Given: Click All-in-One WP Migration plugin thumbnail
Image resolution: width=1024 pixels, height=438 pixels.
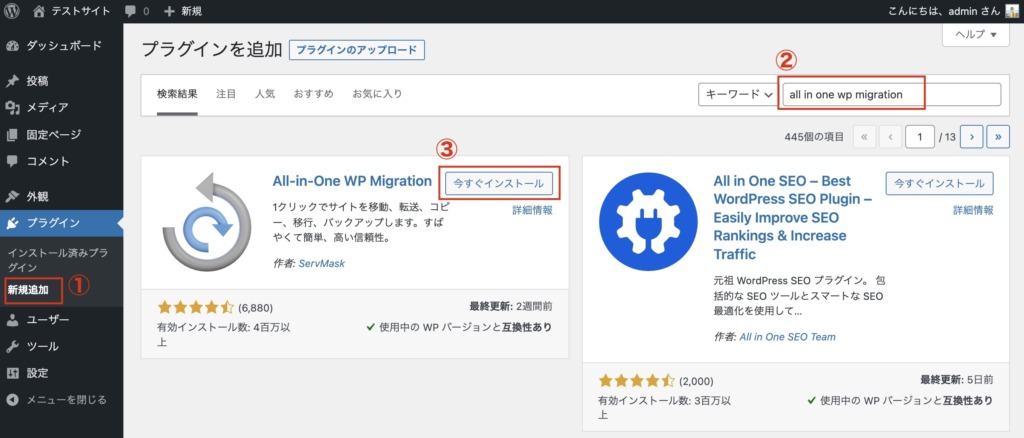Looking at the screenshot, I should pyautogui.click(x=206, y=222).
